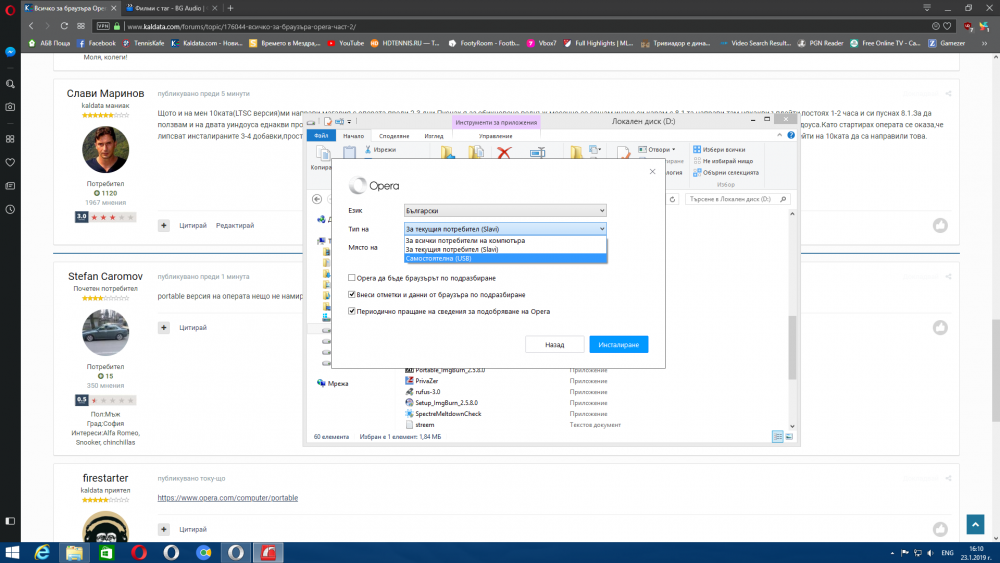The height and width of the screenshot is (563, 1000).
Task: Uncheck import bookmarks and data checkbox
Action: 351,295
